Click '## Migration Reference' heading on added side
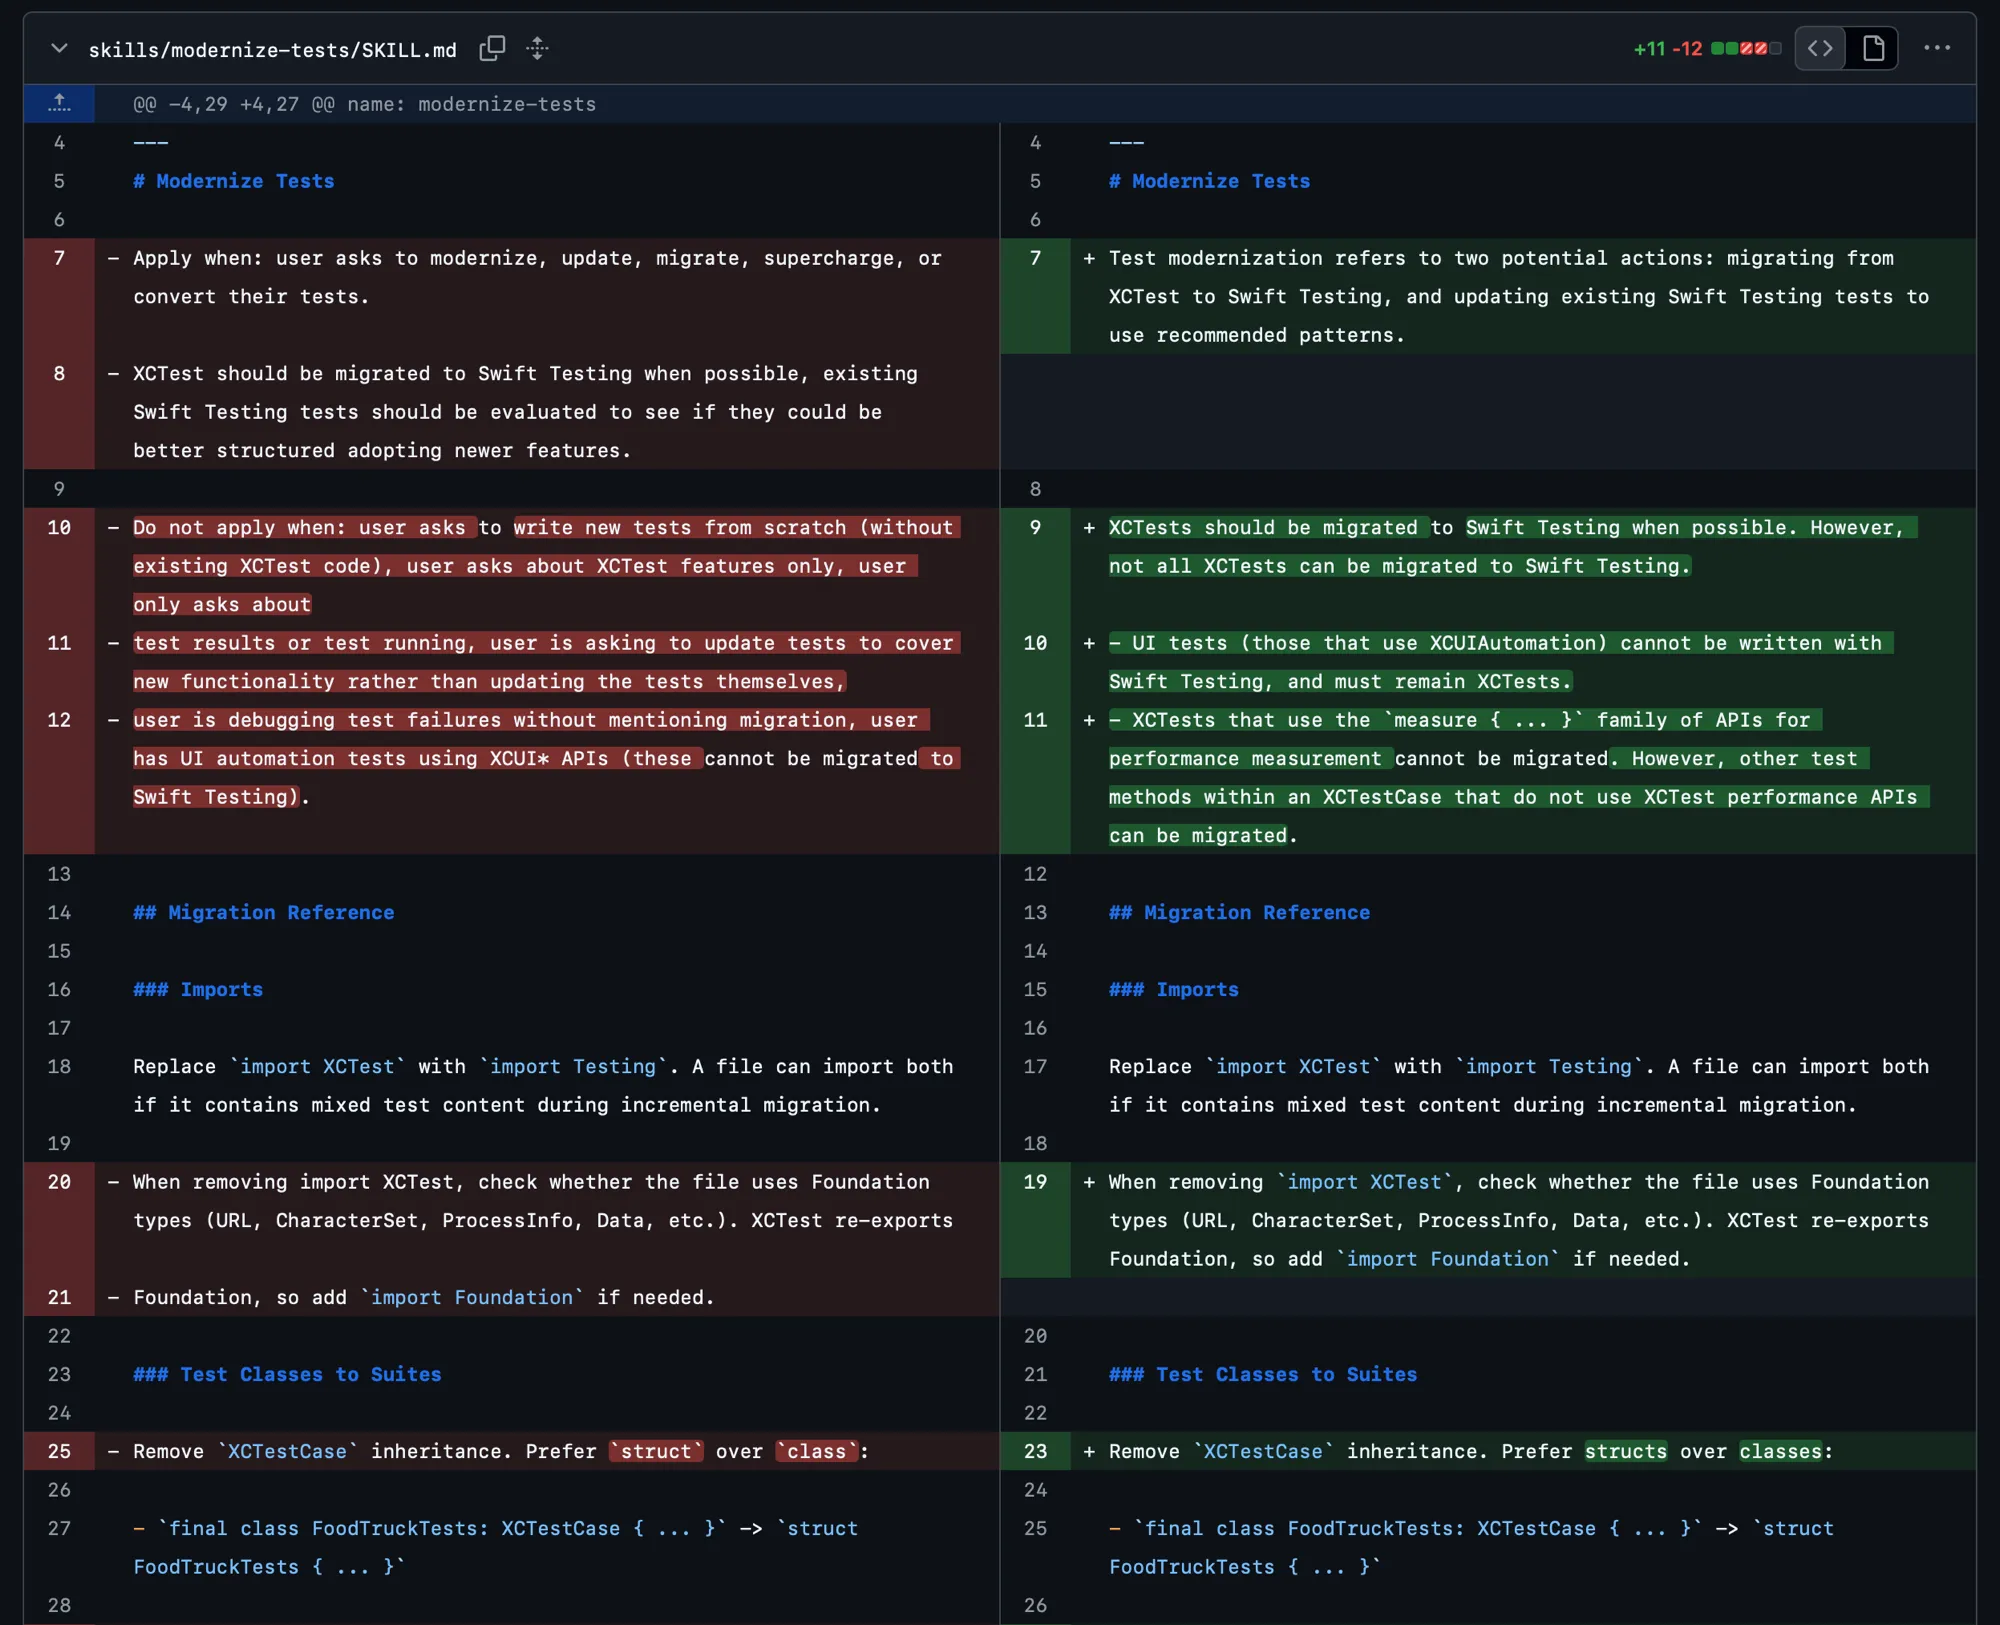Image resolution: width=2000 pixels, height=1625 pixels. tap(1239, 912)
